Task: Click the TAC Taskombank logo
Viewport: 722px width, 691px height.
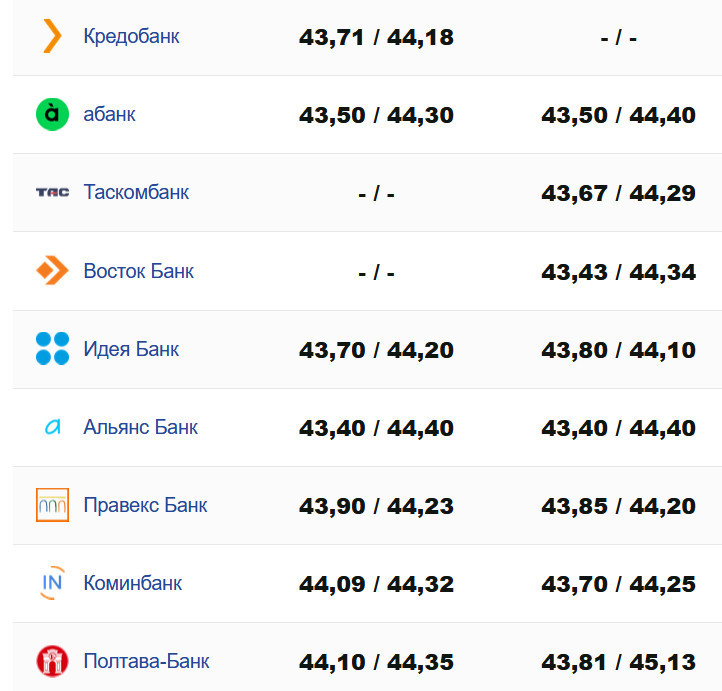Action: tap(52, 192)
